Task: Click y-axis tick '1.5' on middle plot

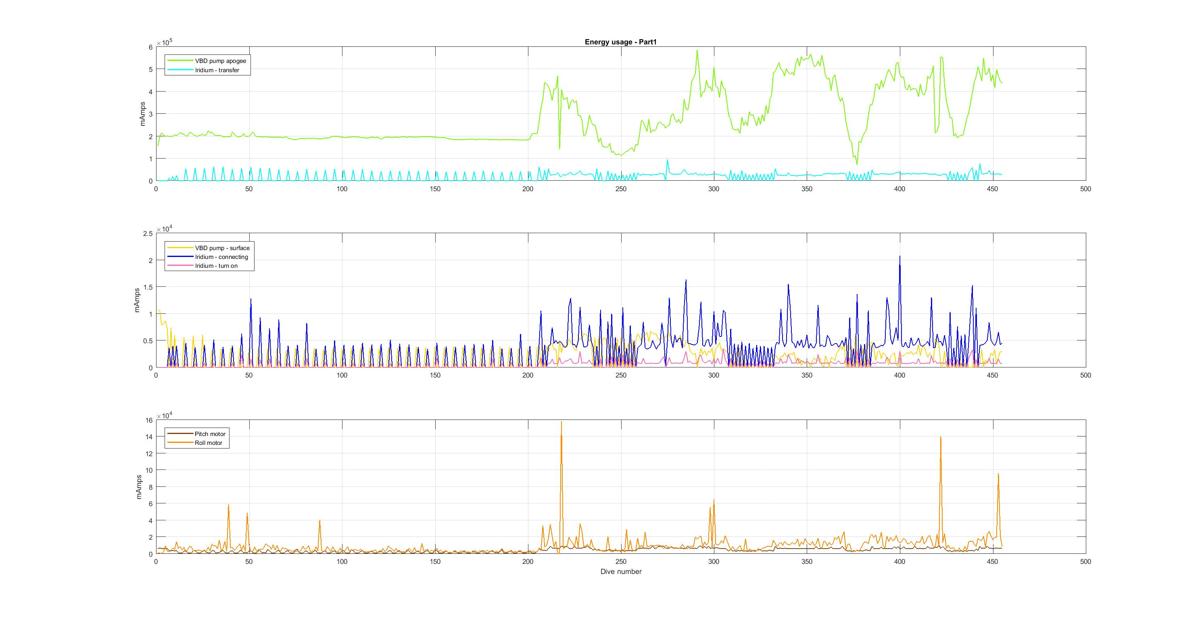Action: pyautogui.click(x=148, y=287)
